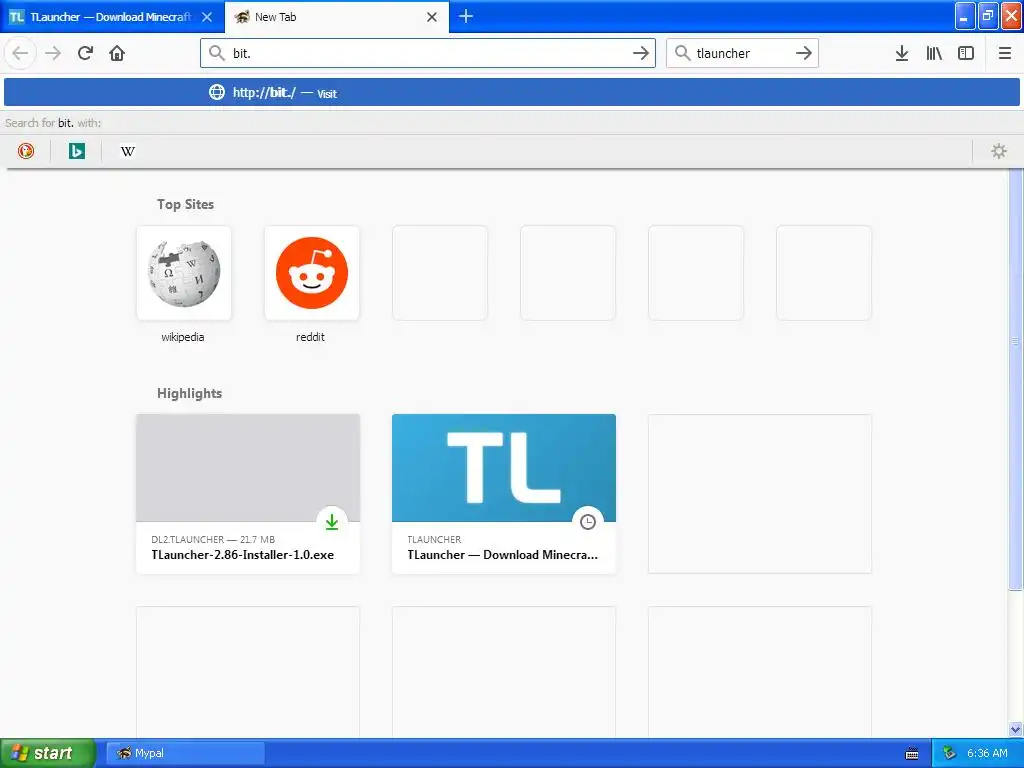The width and height of the screenshot is (1024, 768).
Task: Click the magnifier in the search box
Action: (682, 53)
